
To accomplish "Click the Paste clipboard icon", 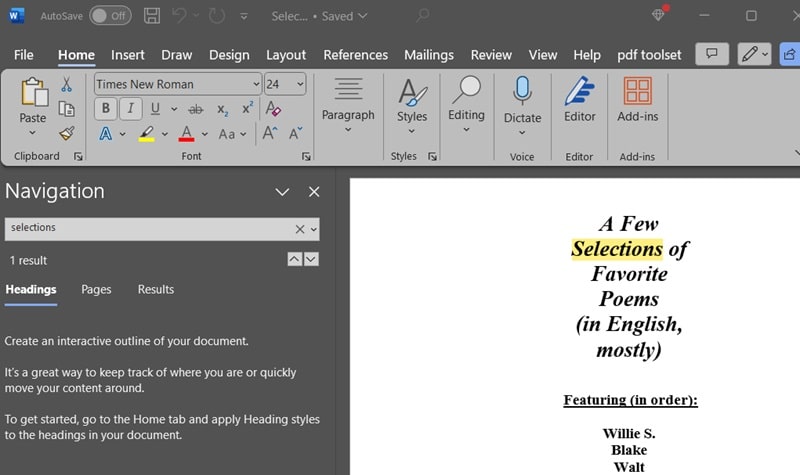I will pyautogui.click(x=33, y=92).
